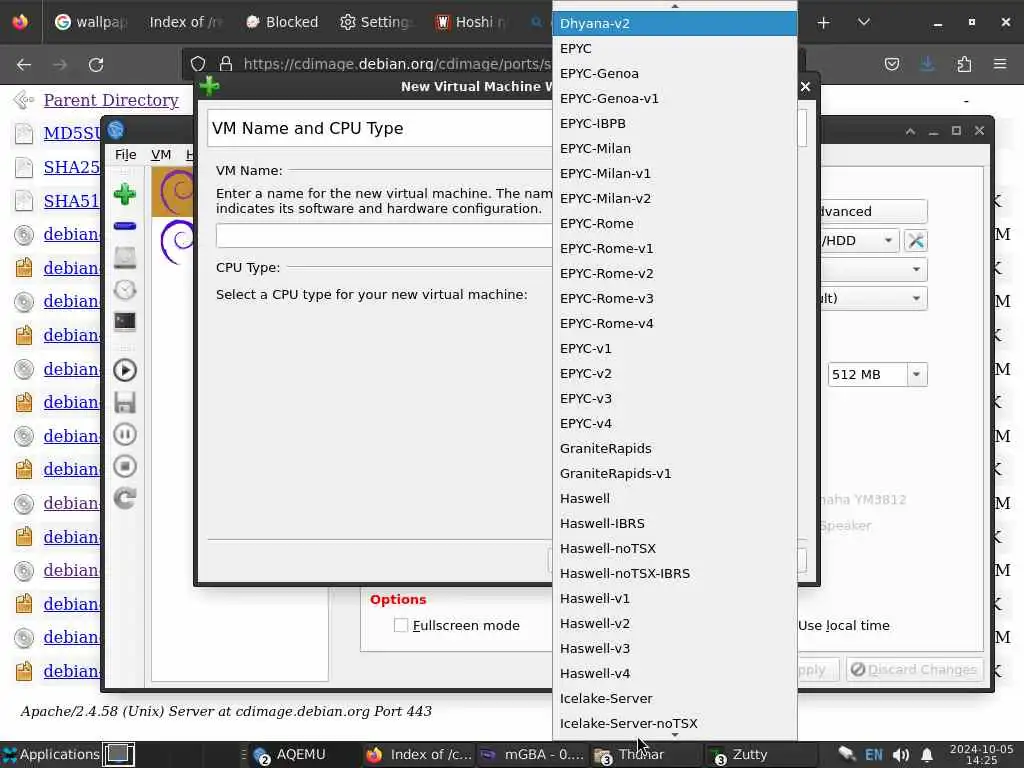Image resolution: width=1024 pixels, height=768 pixels.
Task: Click the notification bell in system tray
Action: pos(927,755)
